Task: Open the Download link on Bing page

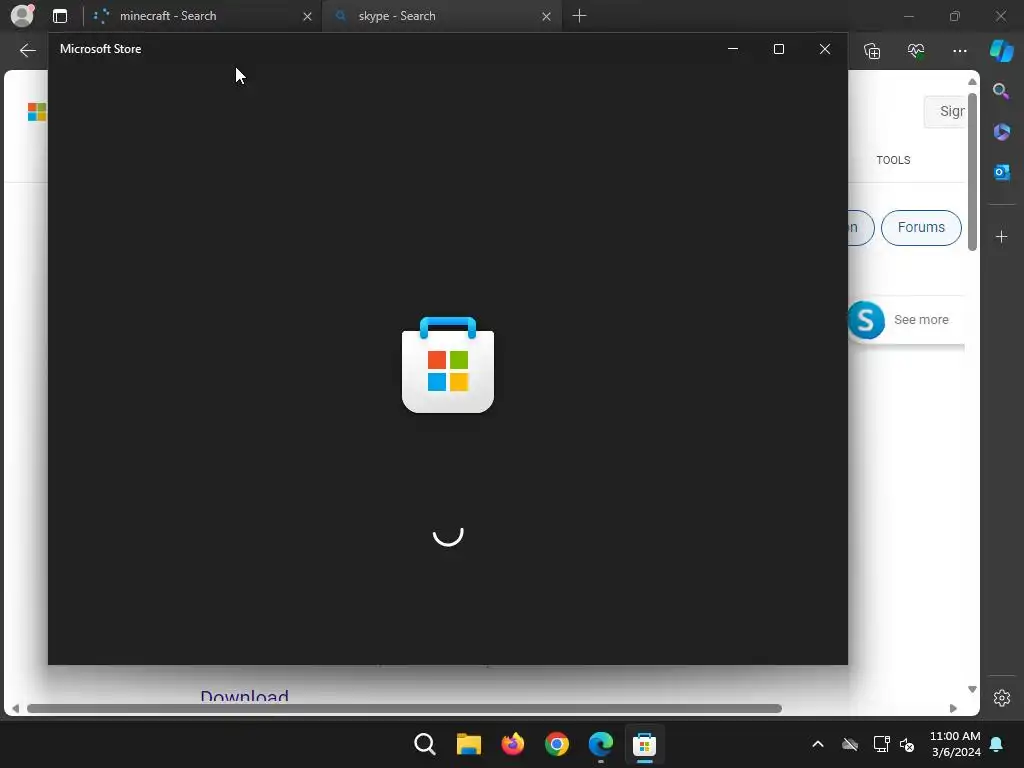Action: point(244,696)
